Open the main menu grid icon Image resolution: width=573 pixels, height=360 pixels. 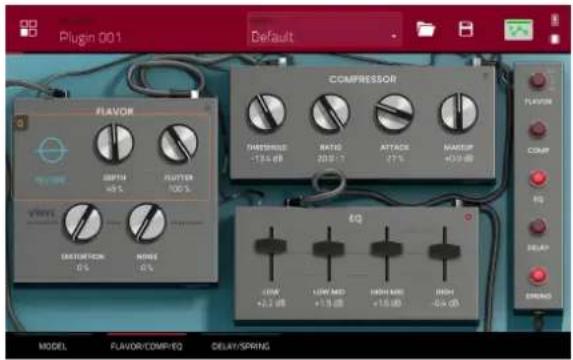tap(29, 29)
